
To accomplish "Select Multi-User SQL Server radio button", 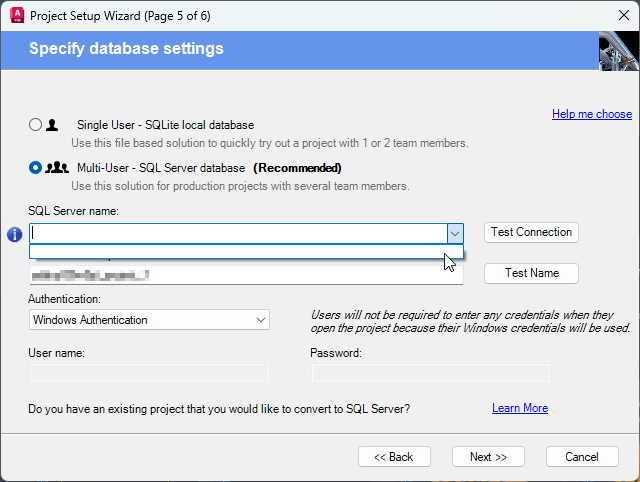I will [36, 168].
